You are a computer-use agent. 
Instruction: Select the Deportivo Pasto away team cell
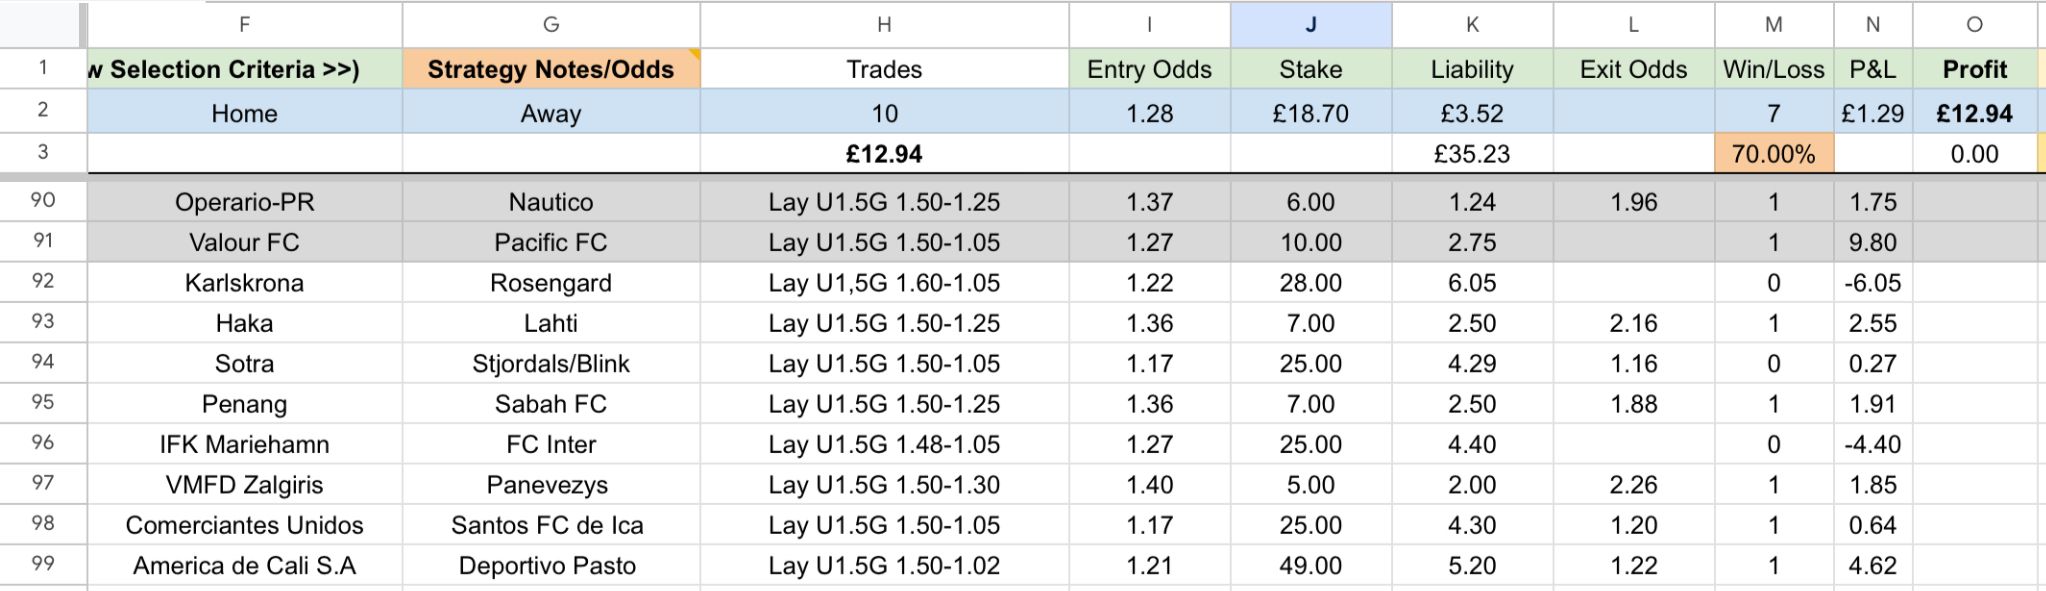(x=547, y=566)
